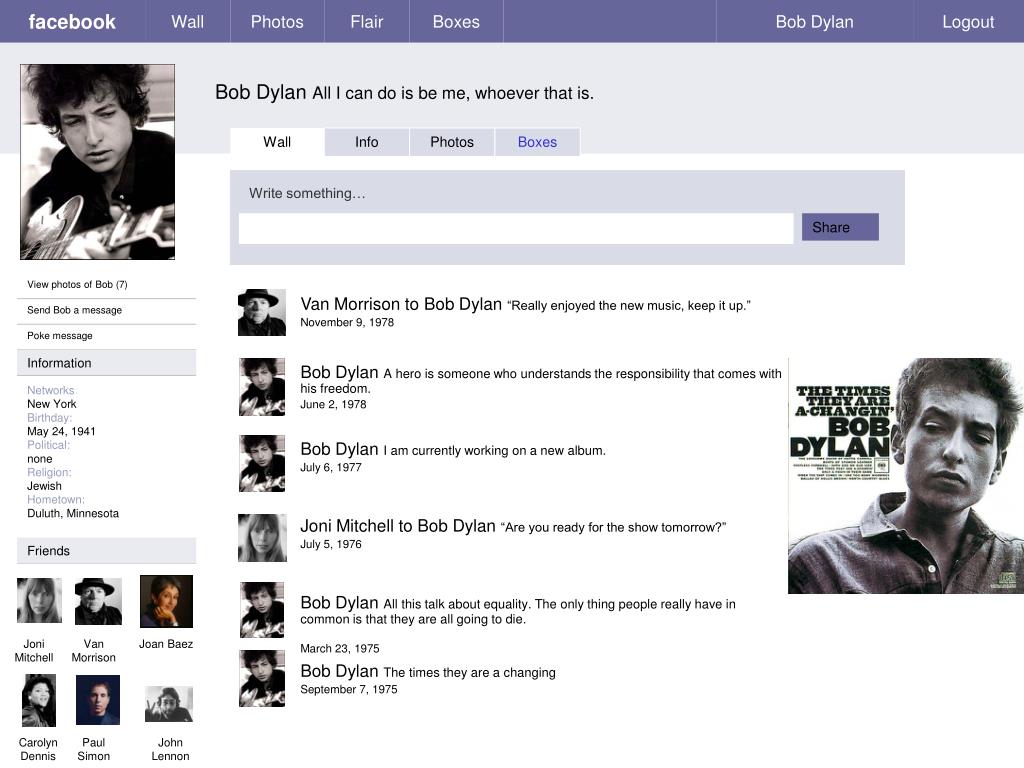Open Photos in the top navigation bar
This screenshot has width=1024, height=768.
coord(277,22)
